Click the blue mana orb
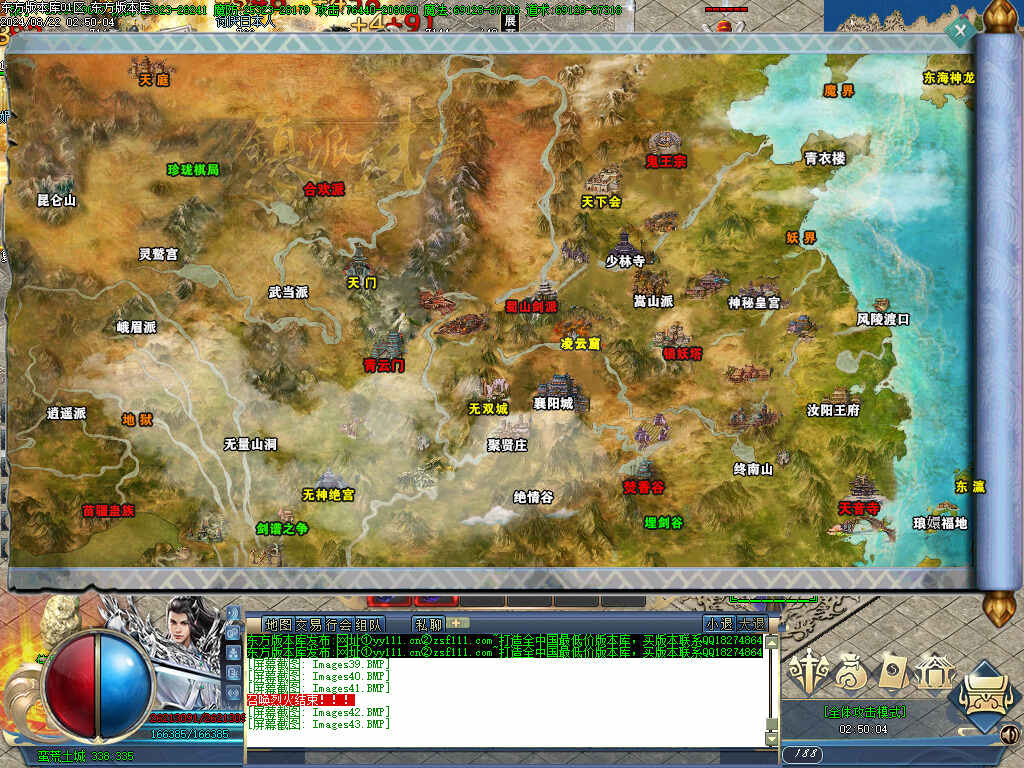1024x768 pixels. tap(126, 686)
